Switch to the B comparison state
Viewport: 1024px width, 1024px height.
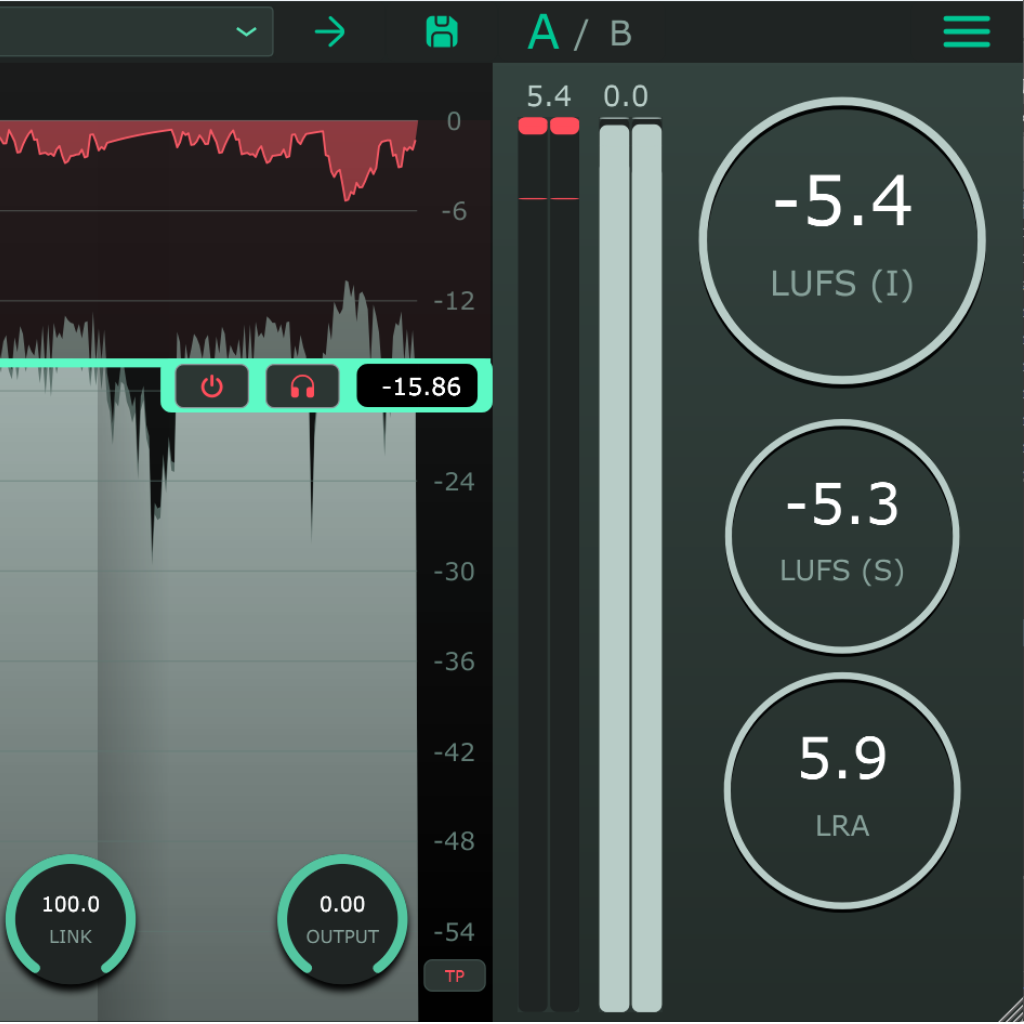click(620, 33)
